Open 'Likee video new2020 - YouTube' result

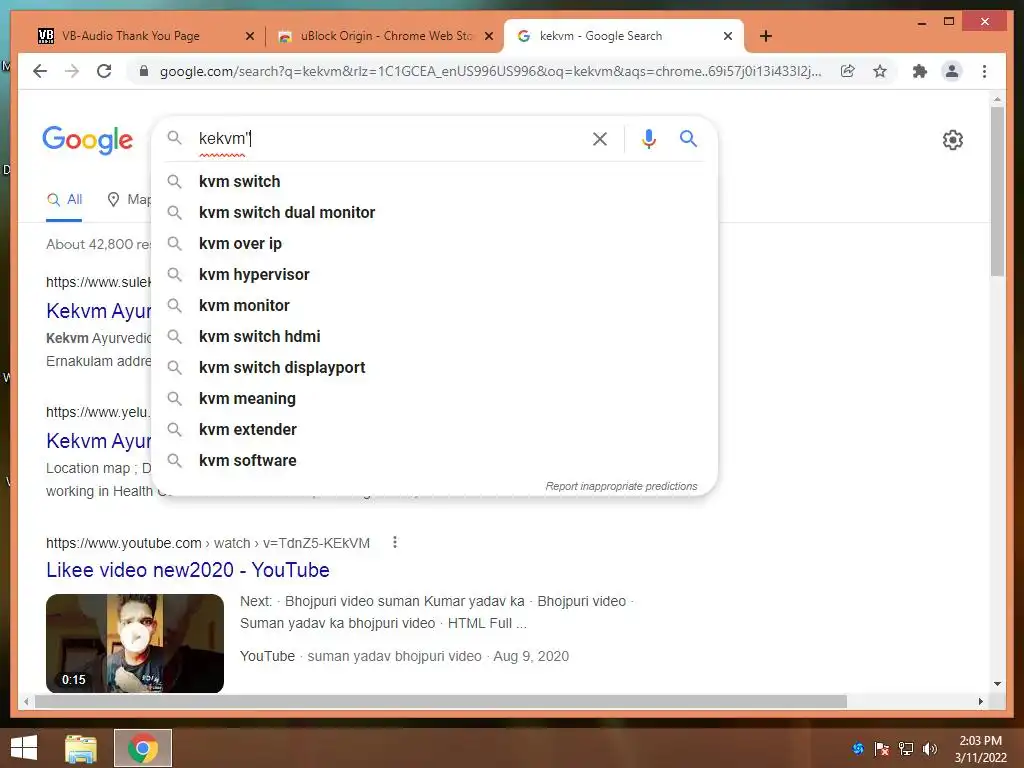187,570
